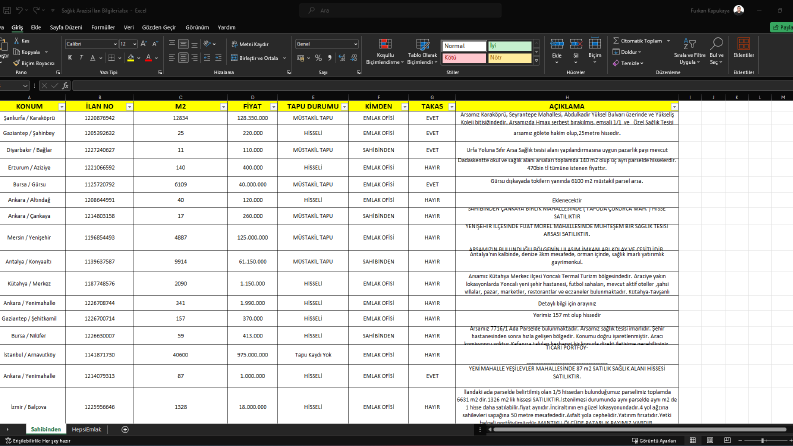This screenshot has width=793, height=446.
Task: Toggle middle vertical alignment
Action: tap(183, 44)
